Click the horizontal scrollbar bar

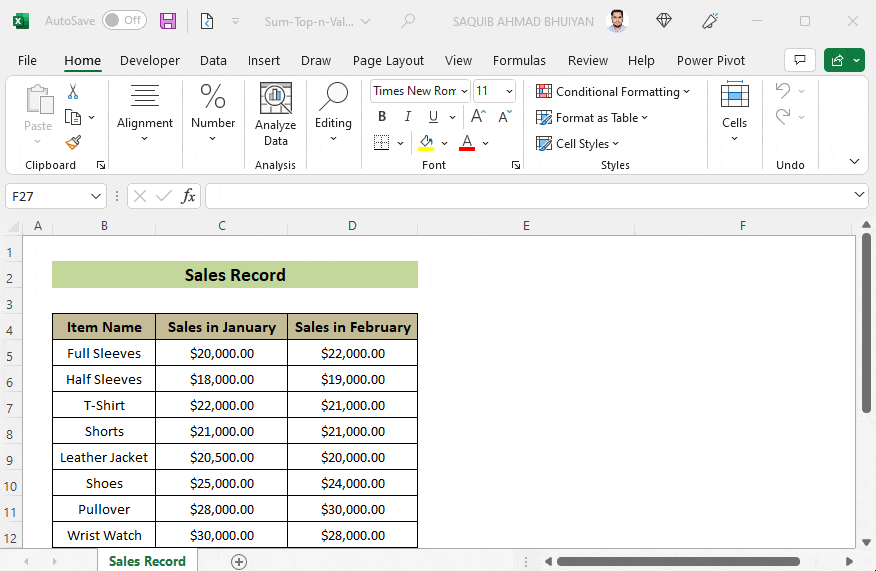pyautogui.click(x=678, y=562)
